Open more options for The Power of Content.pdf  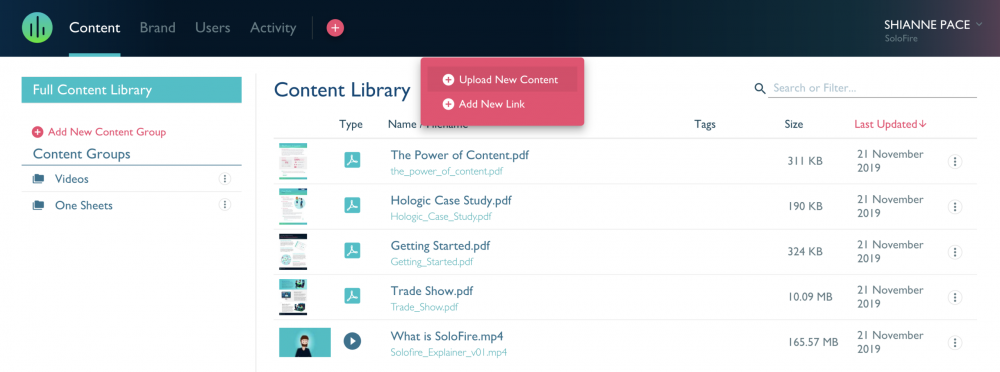(955, 161)
